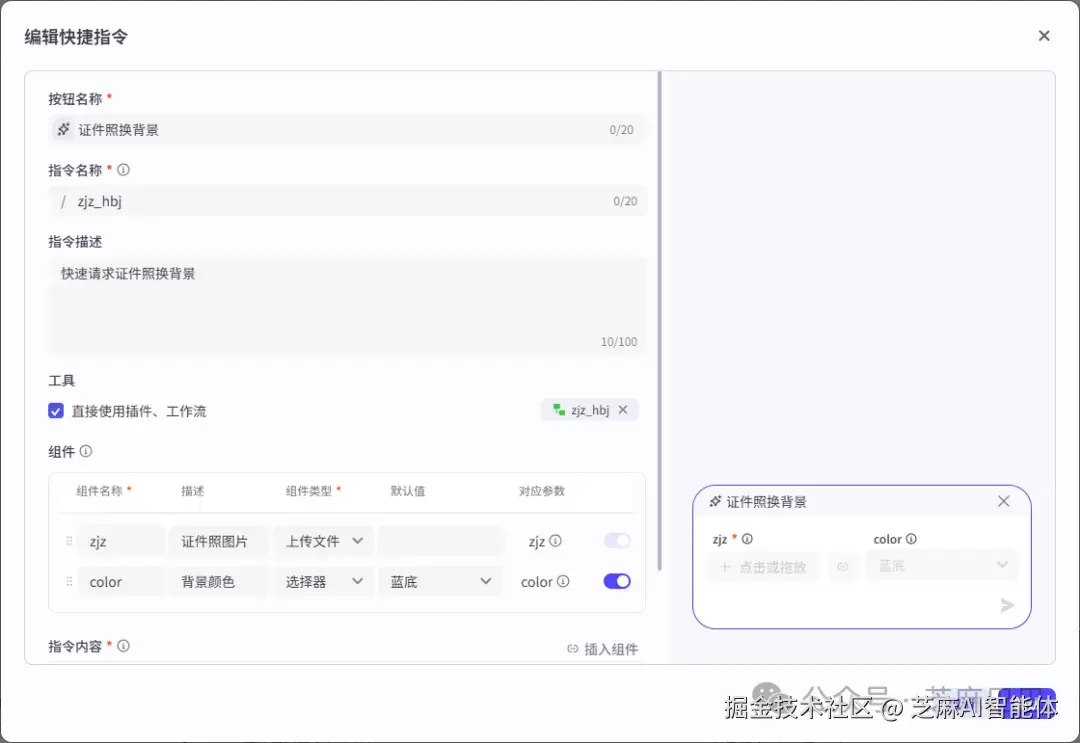Toggle 直接使用插件、工作流 checkbox
The image size is (1080, 743).
[x=56, y=411]
